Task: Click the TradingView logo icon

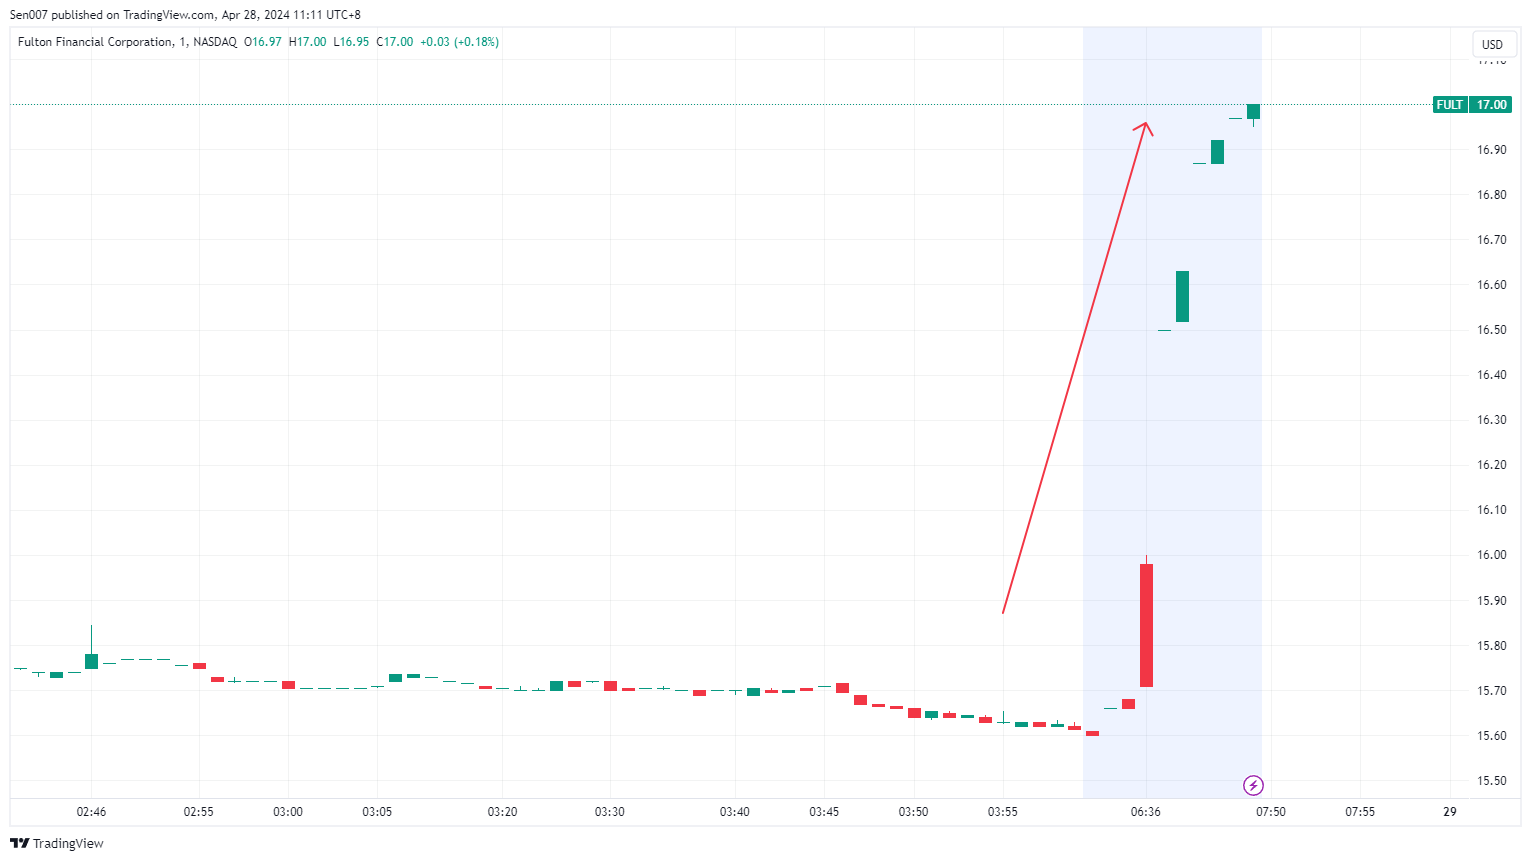Action: (x=19, y=843)
